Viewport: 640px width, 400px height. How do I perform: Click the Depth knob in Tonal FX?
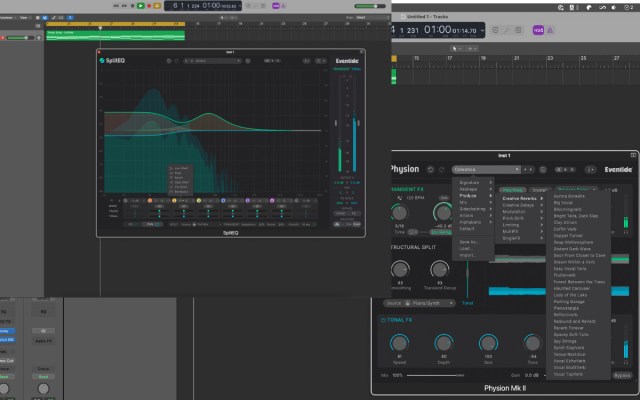click(444, 343)
